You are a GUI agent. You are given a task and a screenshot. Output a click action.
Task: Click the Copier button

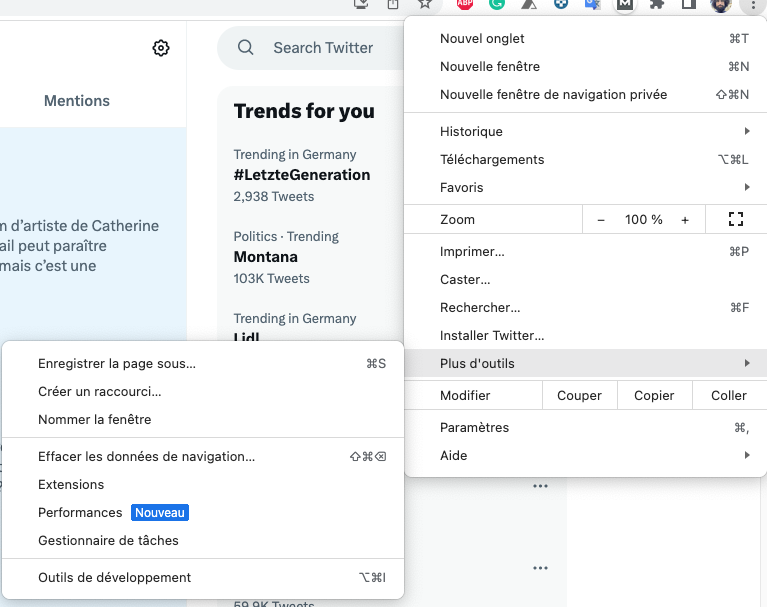pos(654,395)
